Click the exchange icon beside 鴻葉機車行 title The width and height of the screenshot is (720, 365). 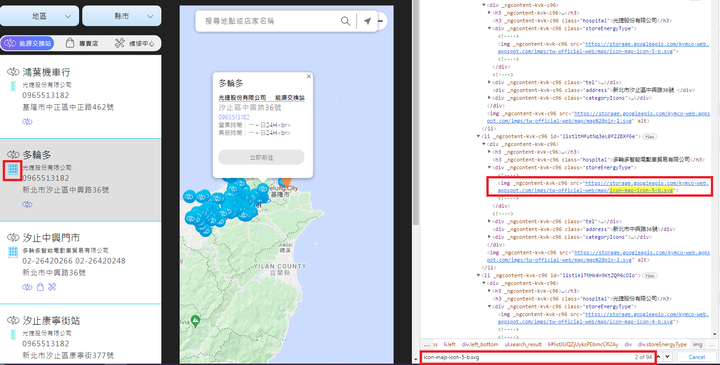(x=13, y=72)
